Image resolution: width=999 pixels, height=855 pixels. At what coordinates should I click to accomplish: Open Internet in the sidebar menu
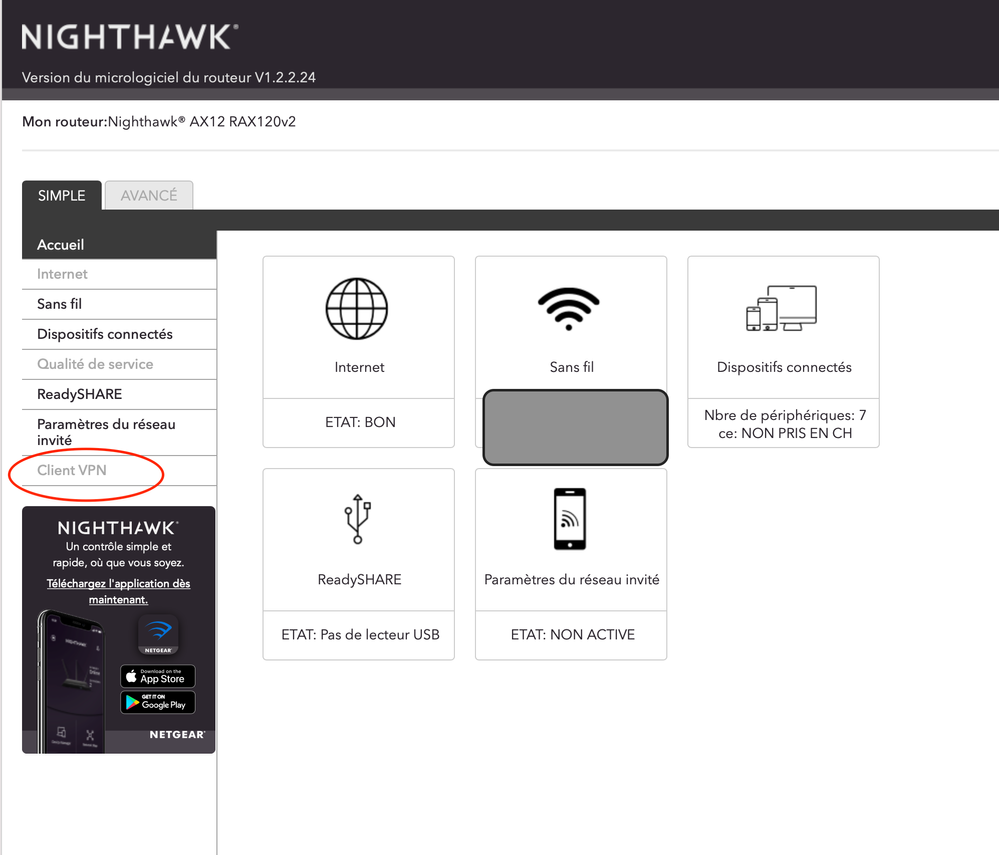119,274
